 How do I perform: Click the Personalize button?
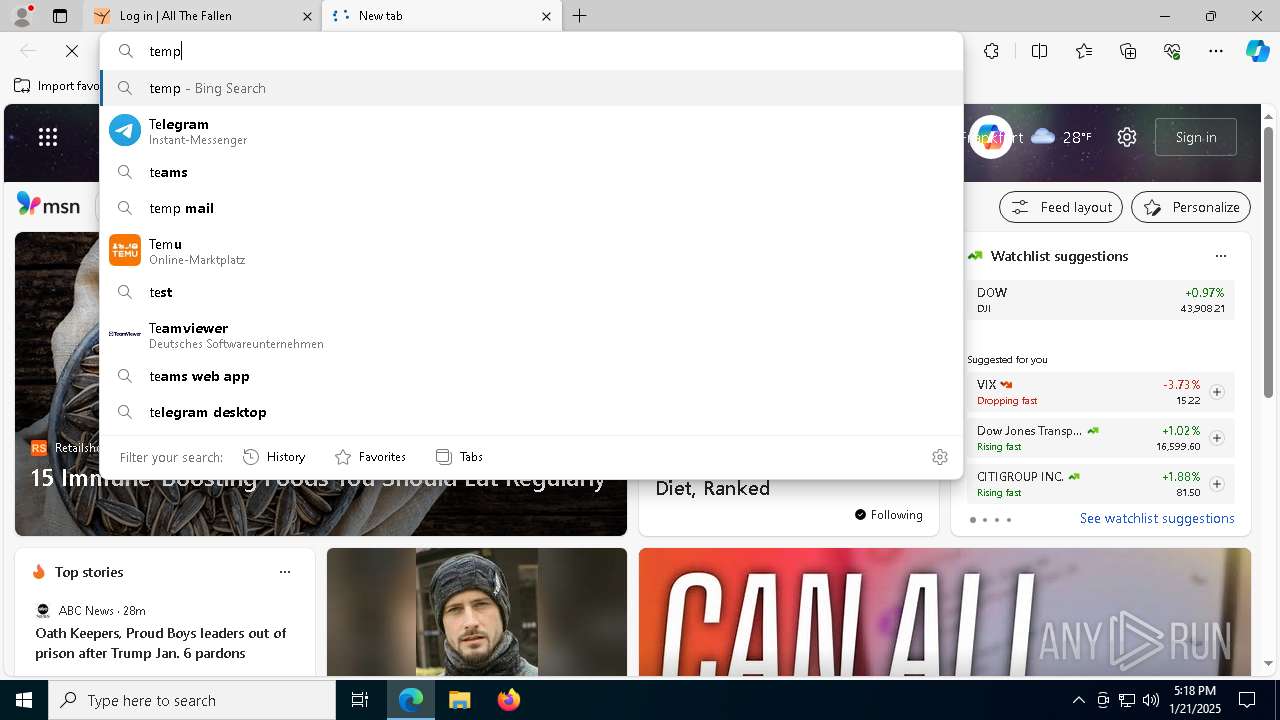point(1191,207)
